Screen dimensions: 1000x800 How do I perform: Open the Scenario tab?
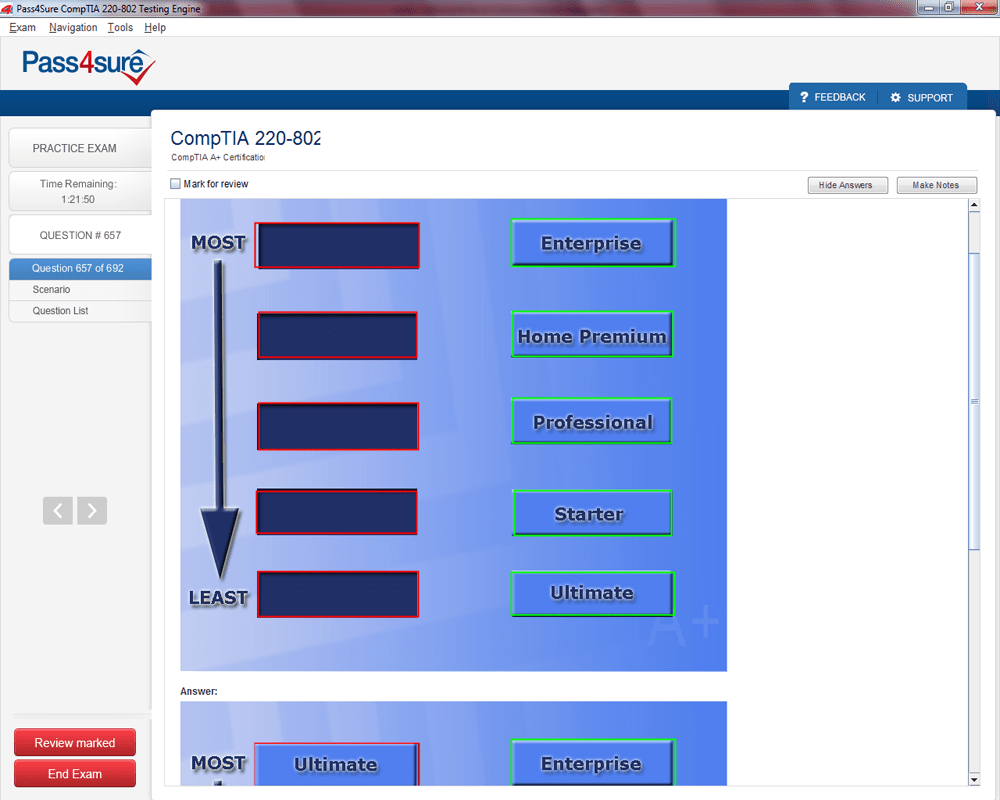pos(80,290)
